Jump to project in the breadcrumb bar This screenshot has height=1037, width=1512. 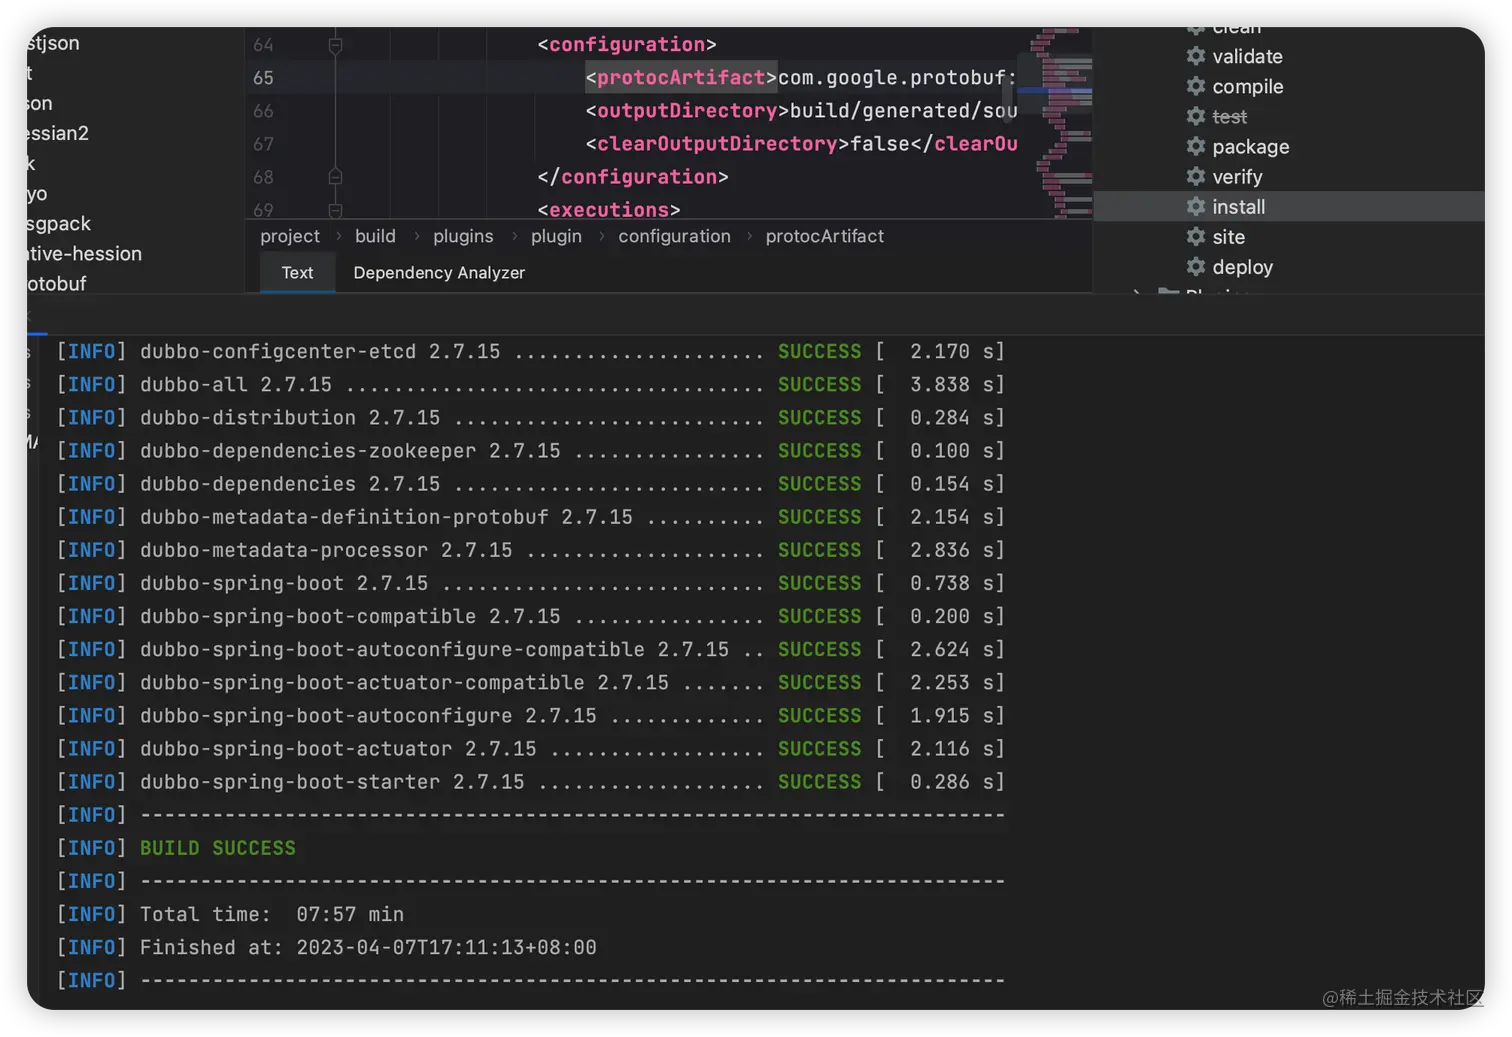pos(290,236)
